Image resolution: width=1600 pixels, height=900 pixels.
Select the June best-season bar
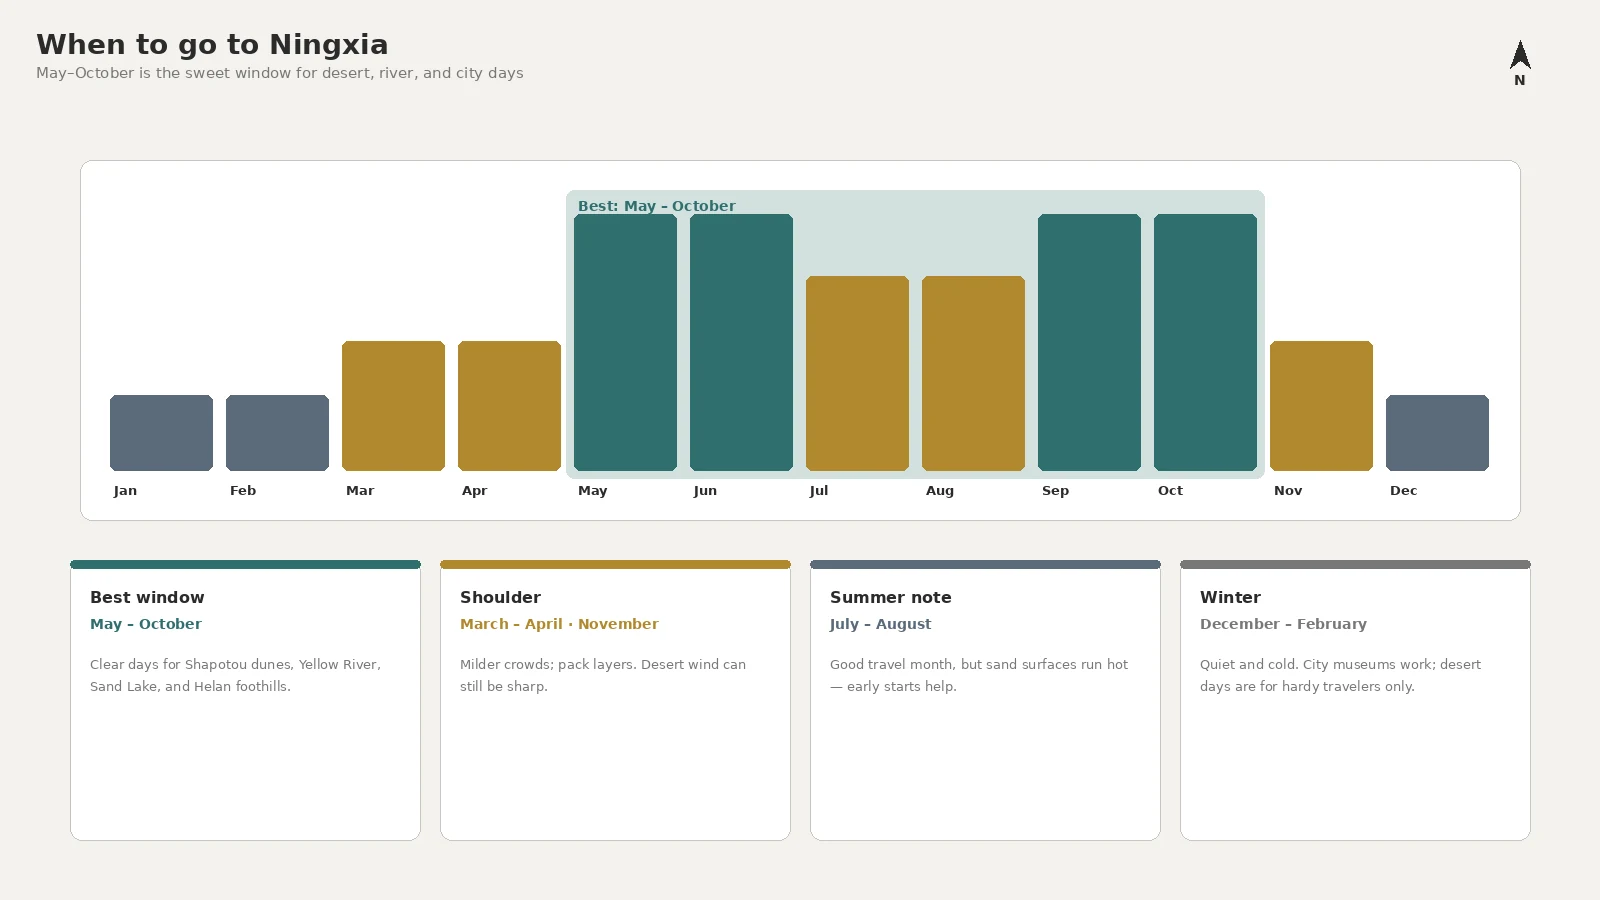click(x=741, y=342)
